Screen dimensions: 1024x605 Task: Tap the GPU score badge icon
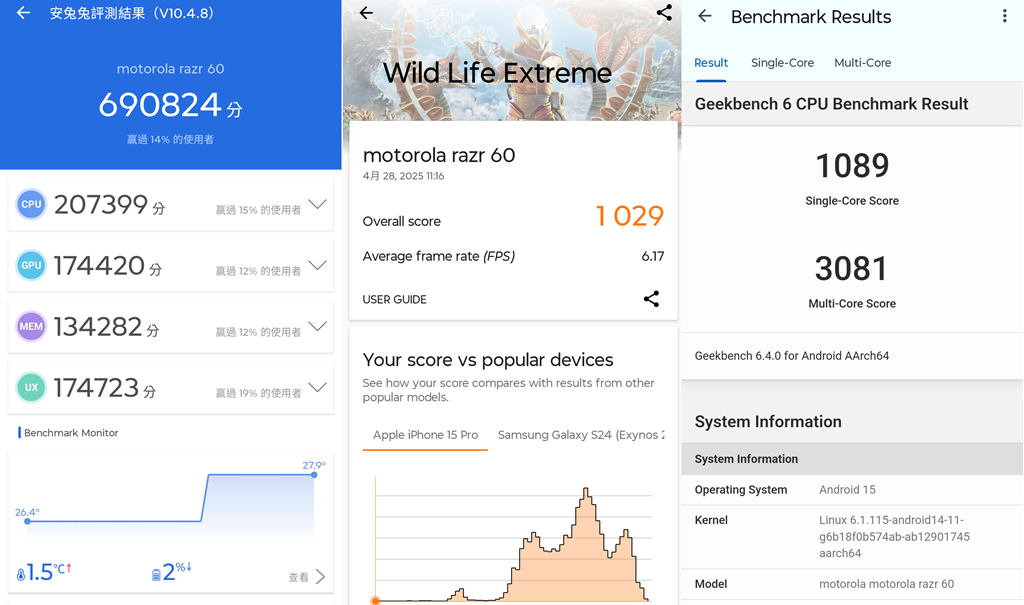(31, 265)
